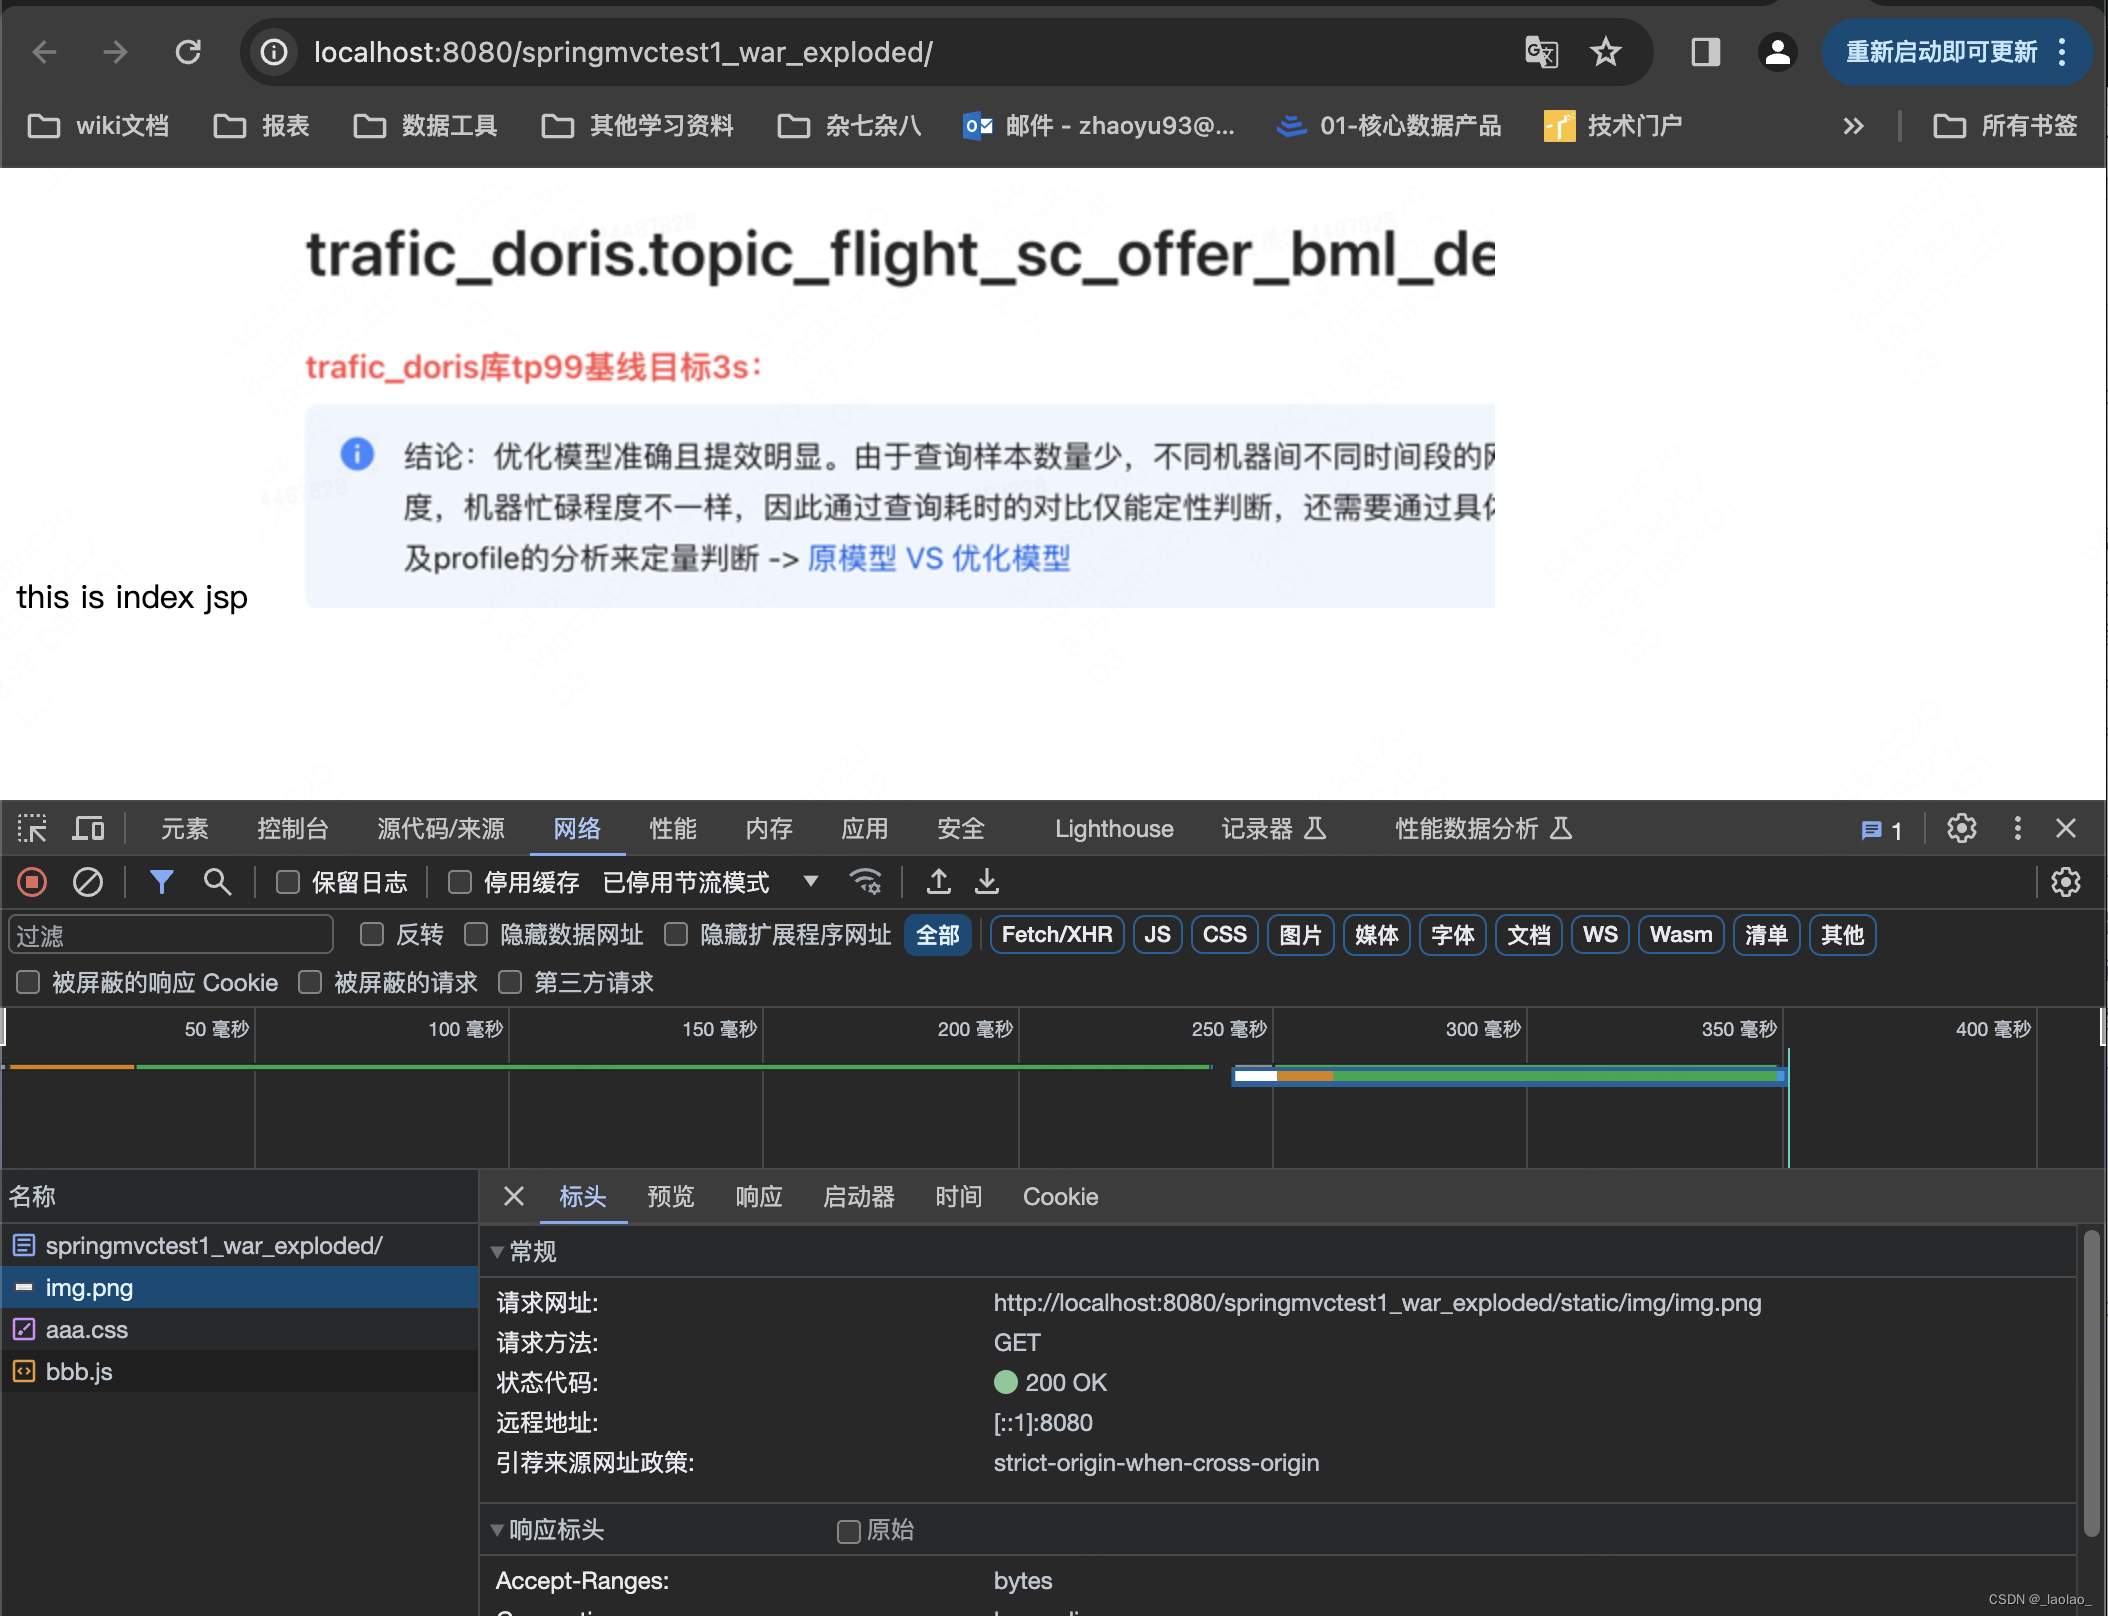The width and height of the screenshot is (2108, 1616).
Task: Click the address bar URL
Action: pyautogui.click(x=623, y=52)
